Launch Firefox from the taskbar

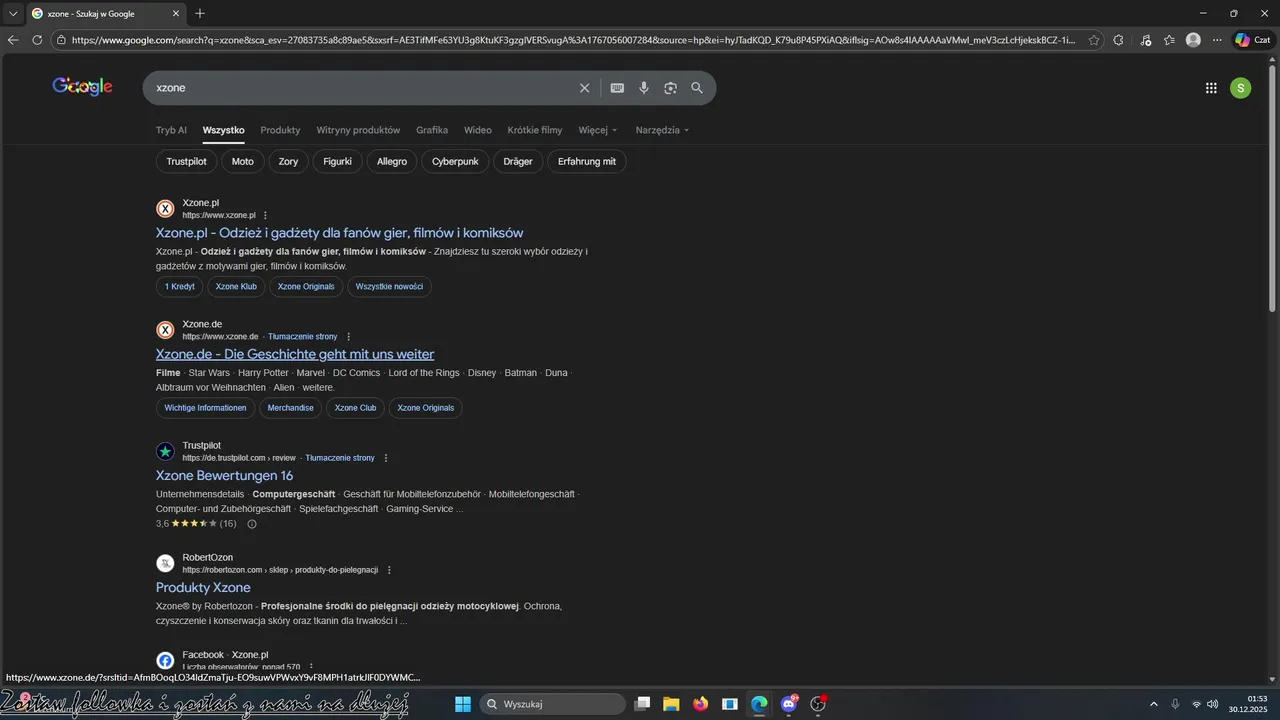[701, 704]
